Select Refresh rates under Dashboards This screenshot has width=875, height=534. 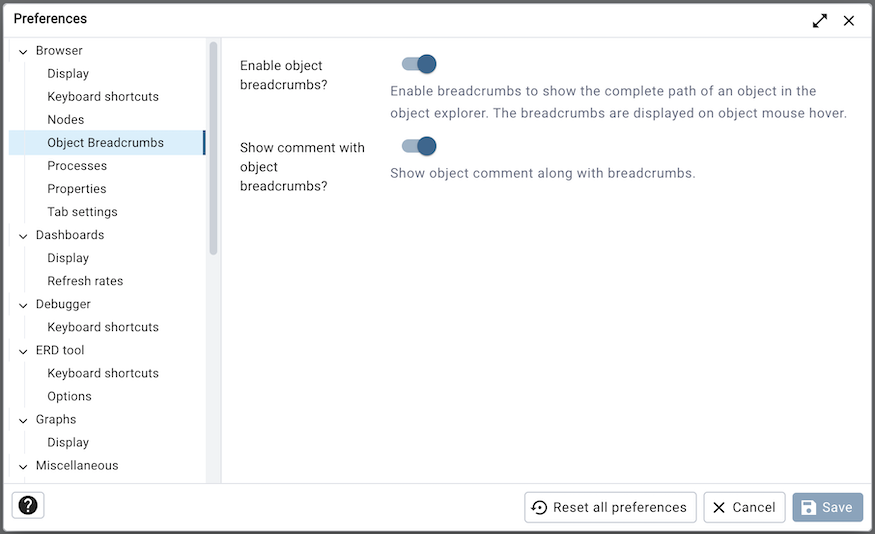tap(85, 281)
